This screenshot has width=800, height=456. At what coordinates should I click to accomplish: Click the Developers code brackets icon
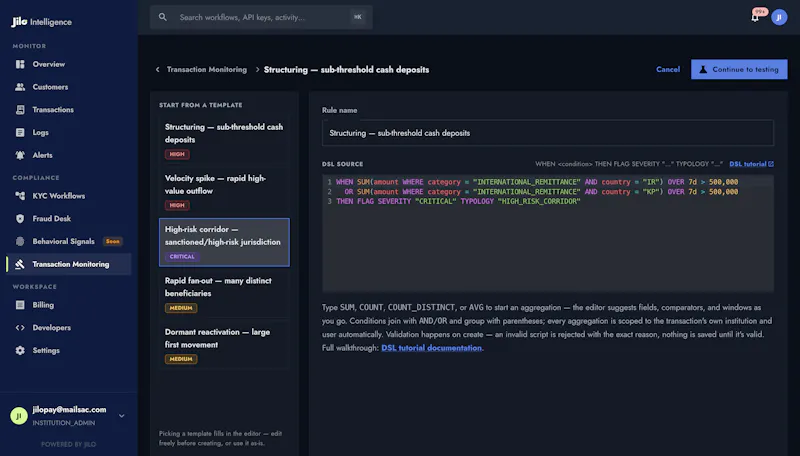20,327
